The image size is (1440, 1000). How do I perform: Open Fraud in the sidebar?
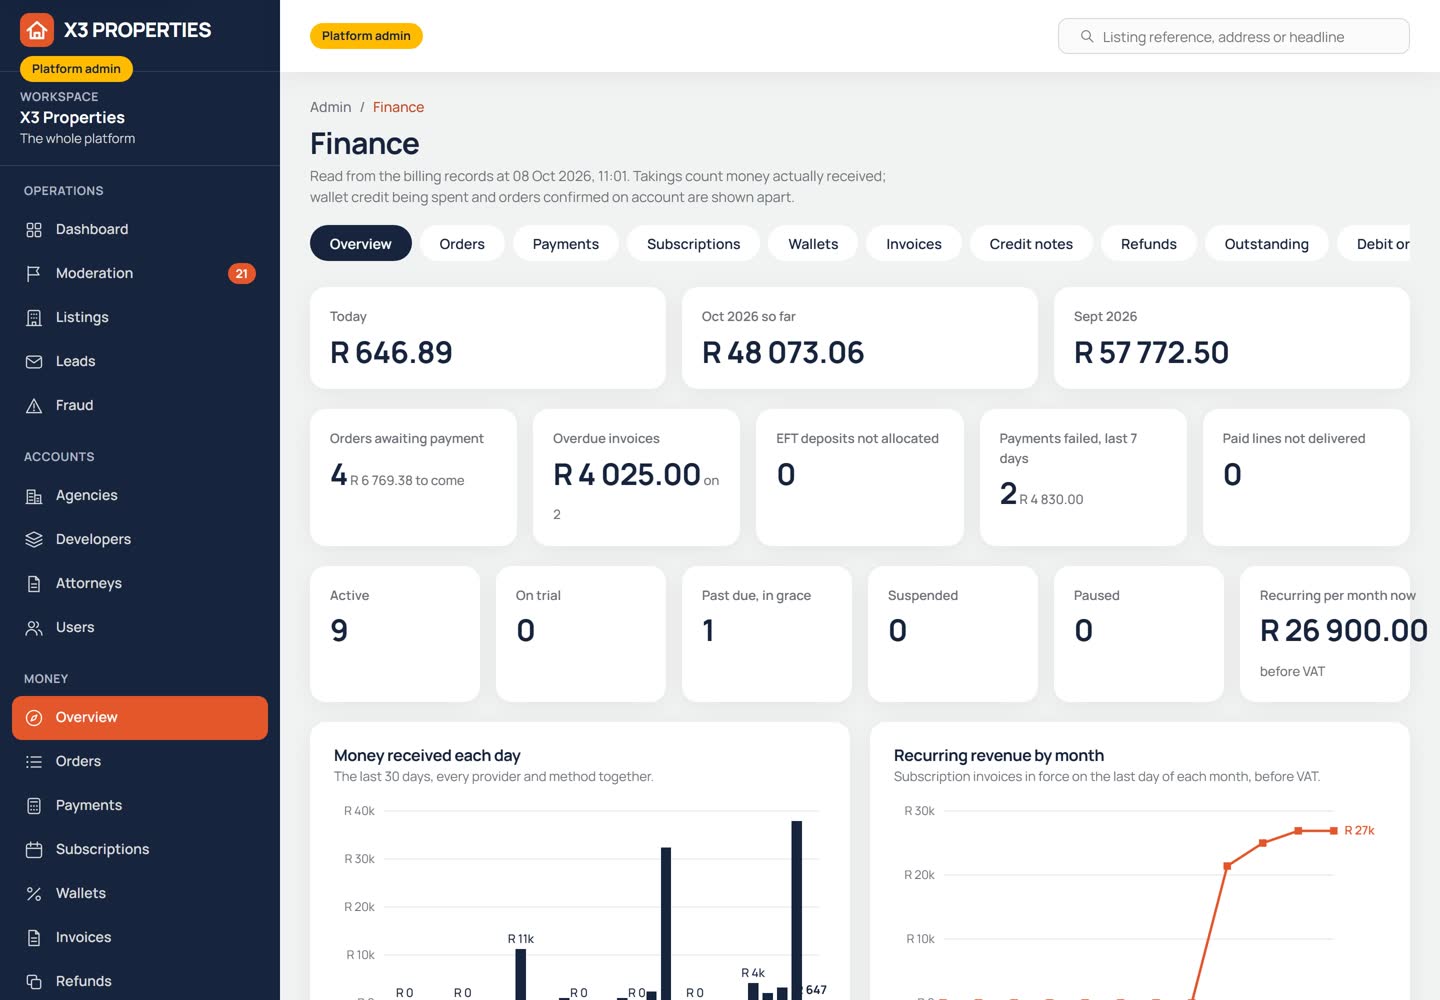pos(140,406)
